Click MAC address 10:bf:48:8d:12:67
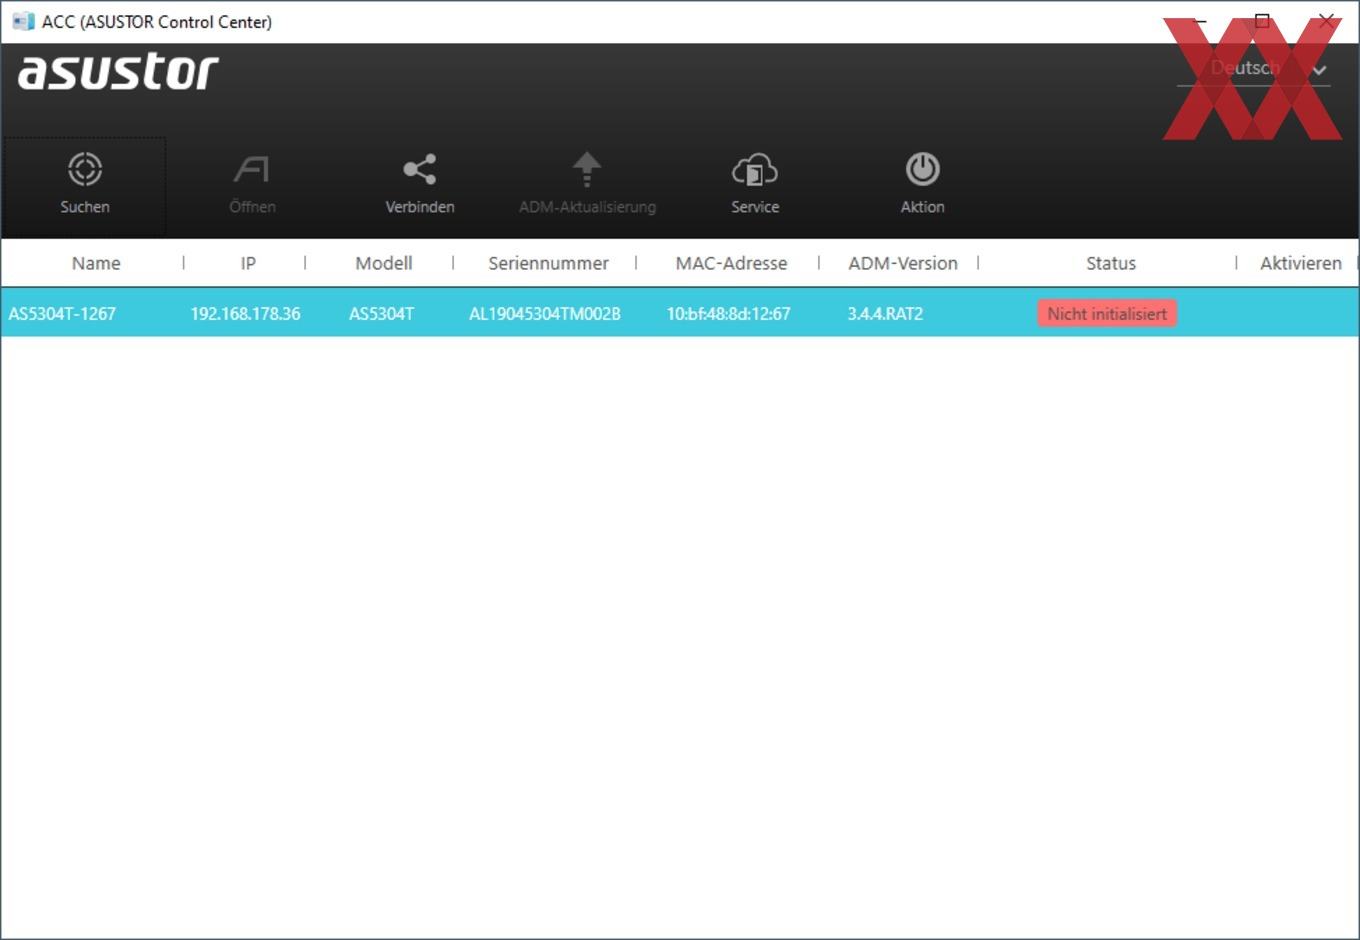This screenshot has height=940, width=1360. (728, 314)
